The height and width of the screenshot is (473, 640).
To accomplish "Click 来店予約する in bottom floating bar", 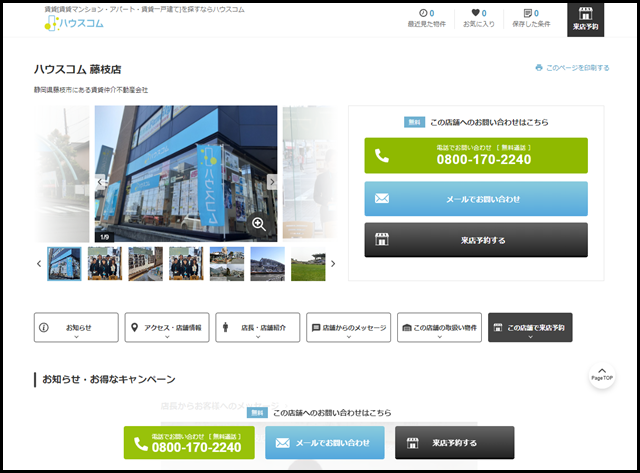I will [455, 443].
